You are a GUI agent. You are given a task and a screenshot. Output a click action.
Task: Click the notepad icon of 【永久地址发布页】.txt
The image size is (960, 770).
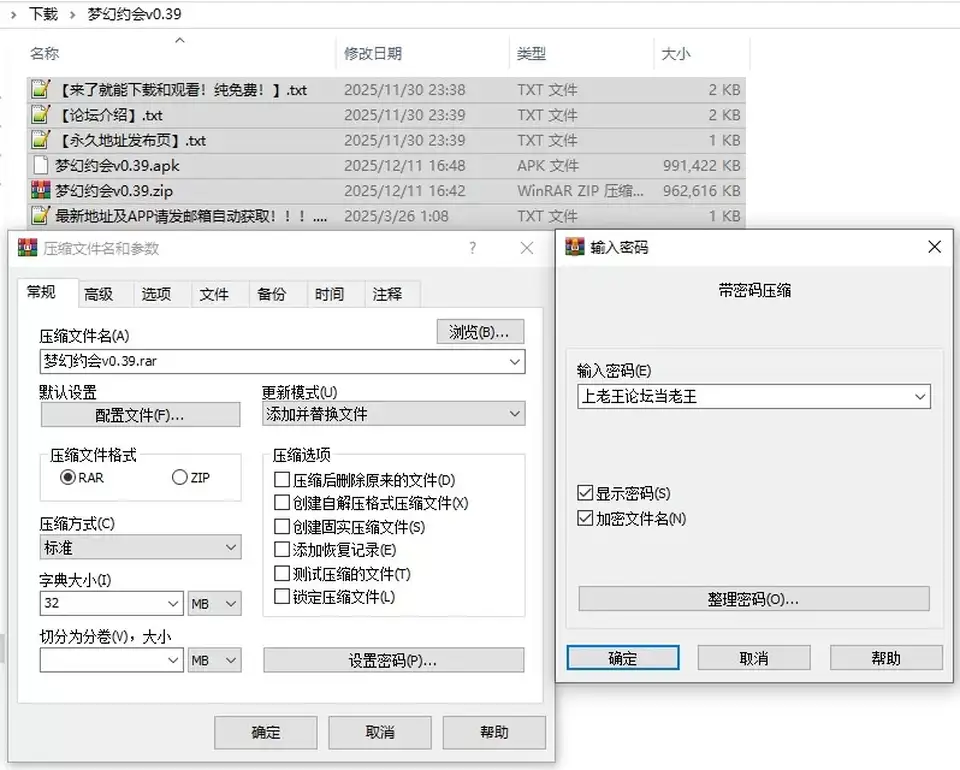click(x=40, y=140)
